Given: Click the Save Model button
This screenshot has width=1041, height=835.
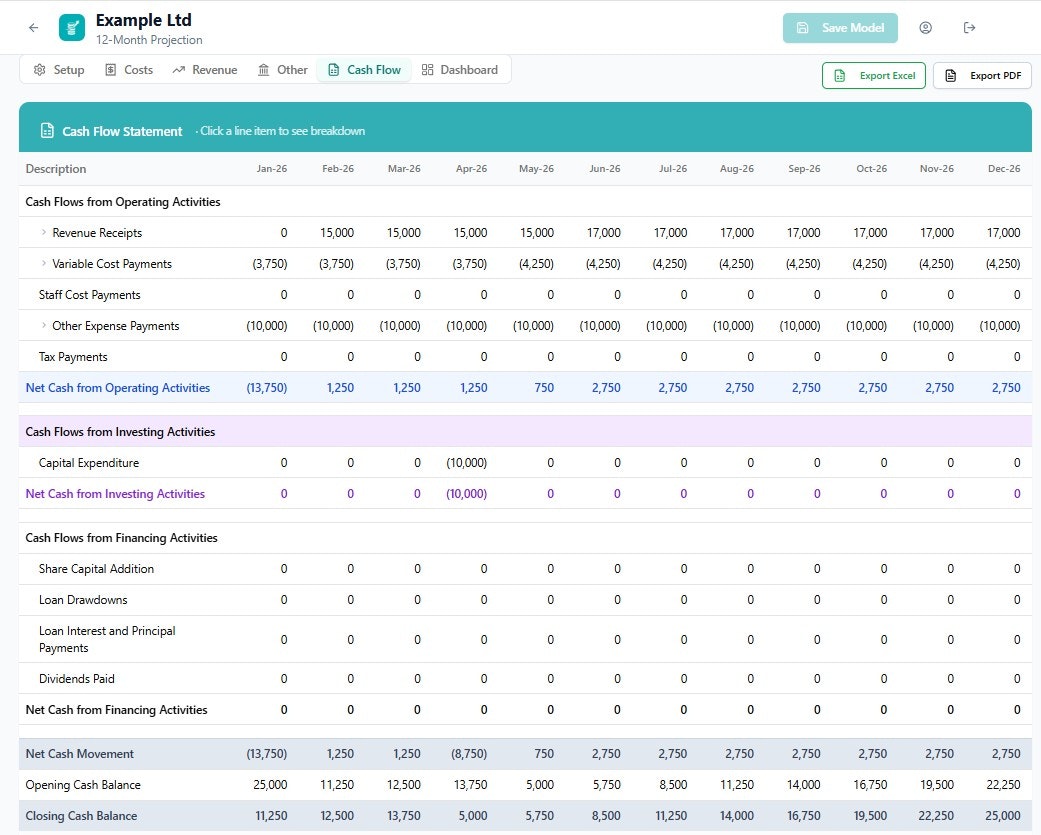Looking at the screenshot, I should tap(840, 28).
